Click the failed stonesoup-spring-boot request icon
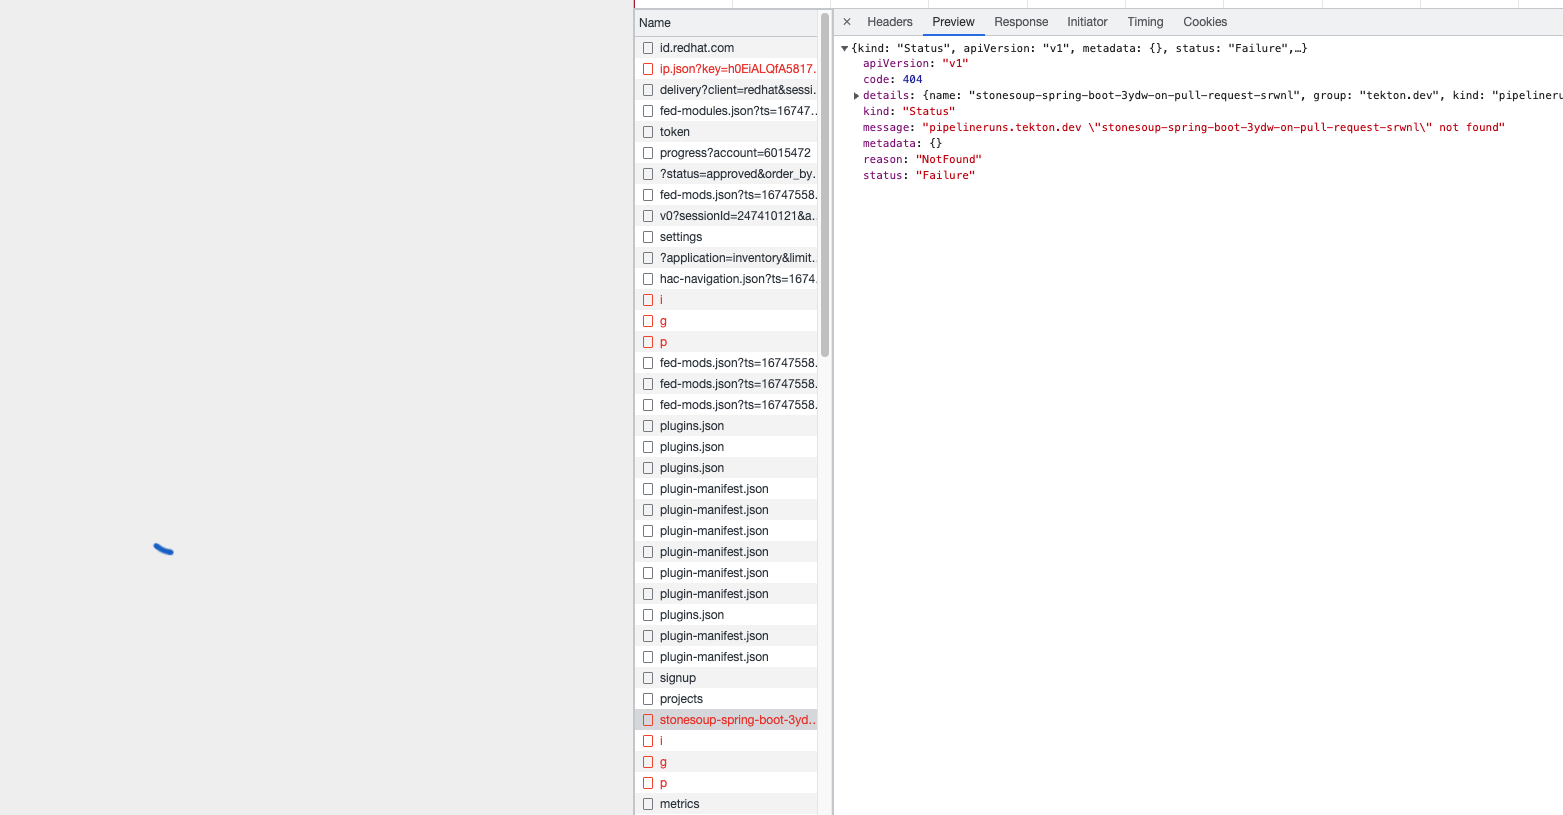This screenshot has width=1563, height=815. 648,720
